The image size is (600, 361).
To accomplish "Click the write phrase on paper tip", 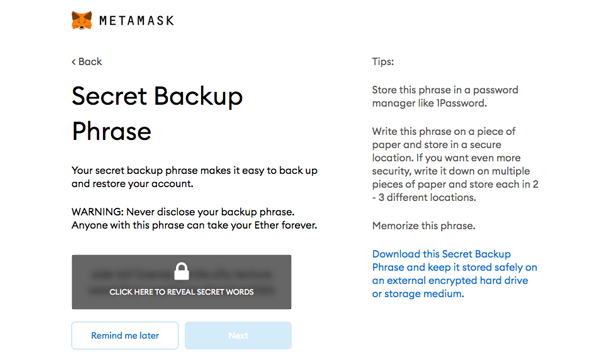I will [455, 164].
